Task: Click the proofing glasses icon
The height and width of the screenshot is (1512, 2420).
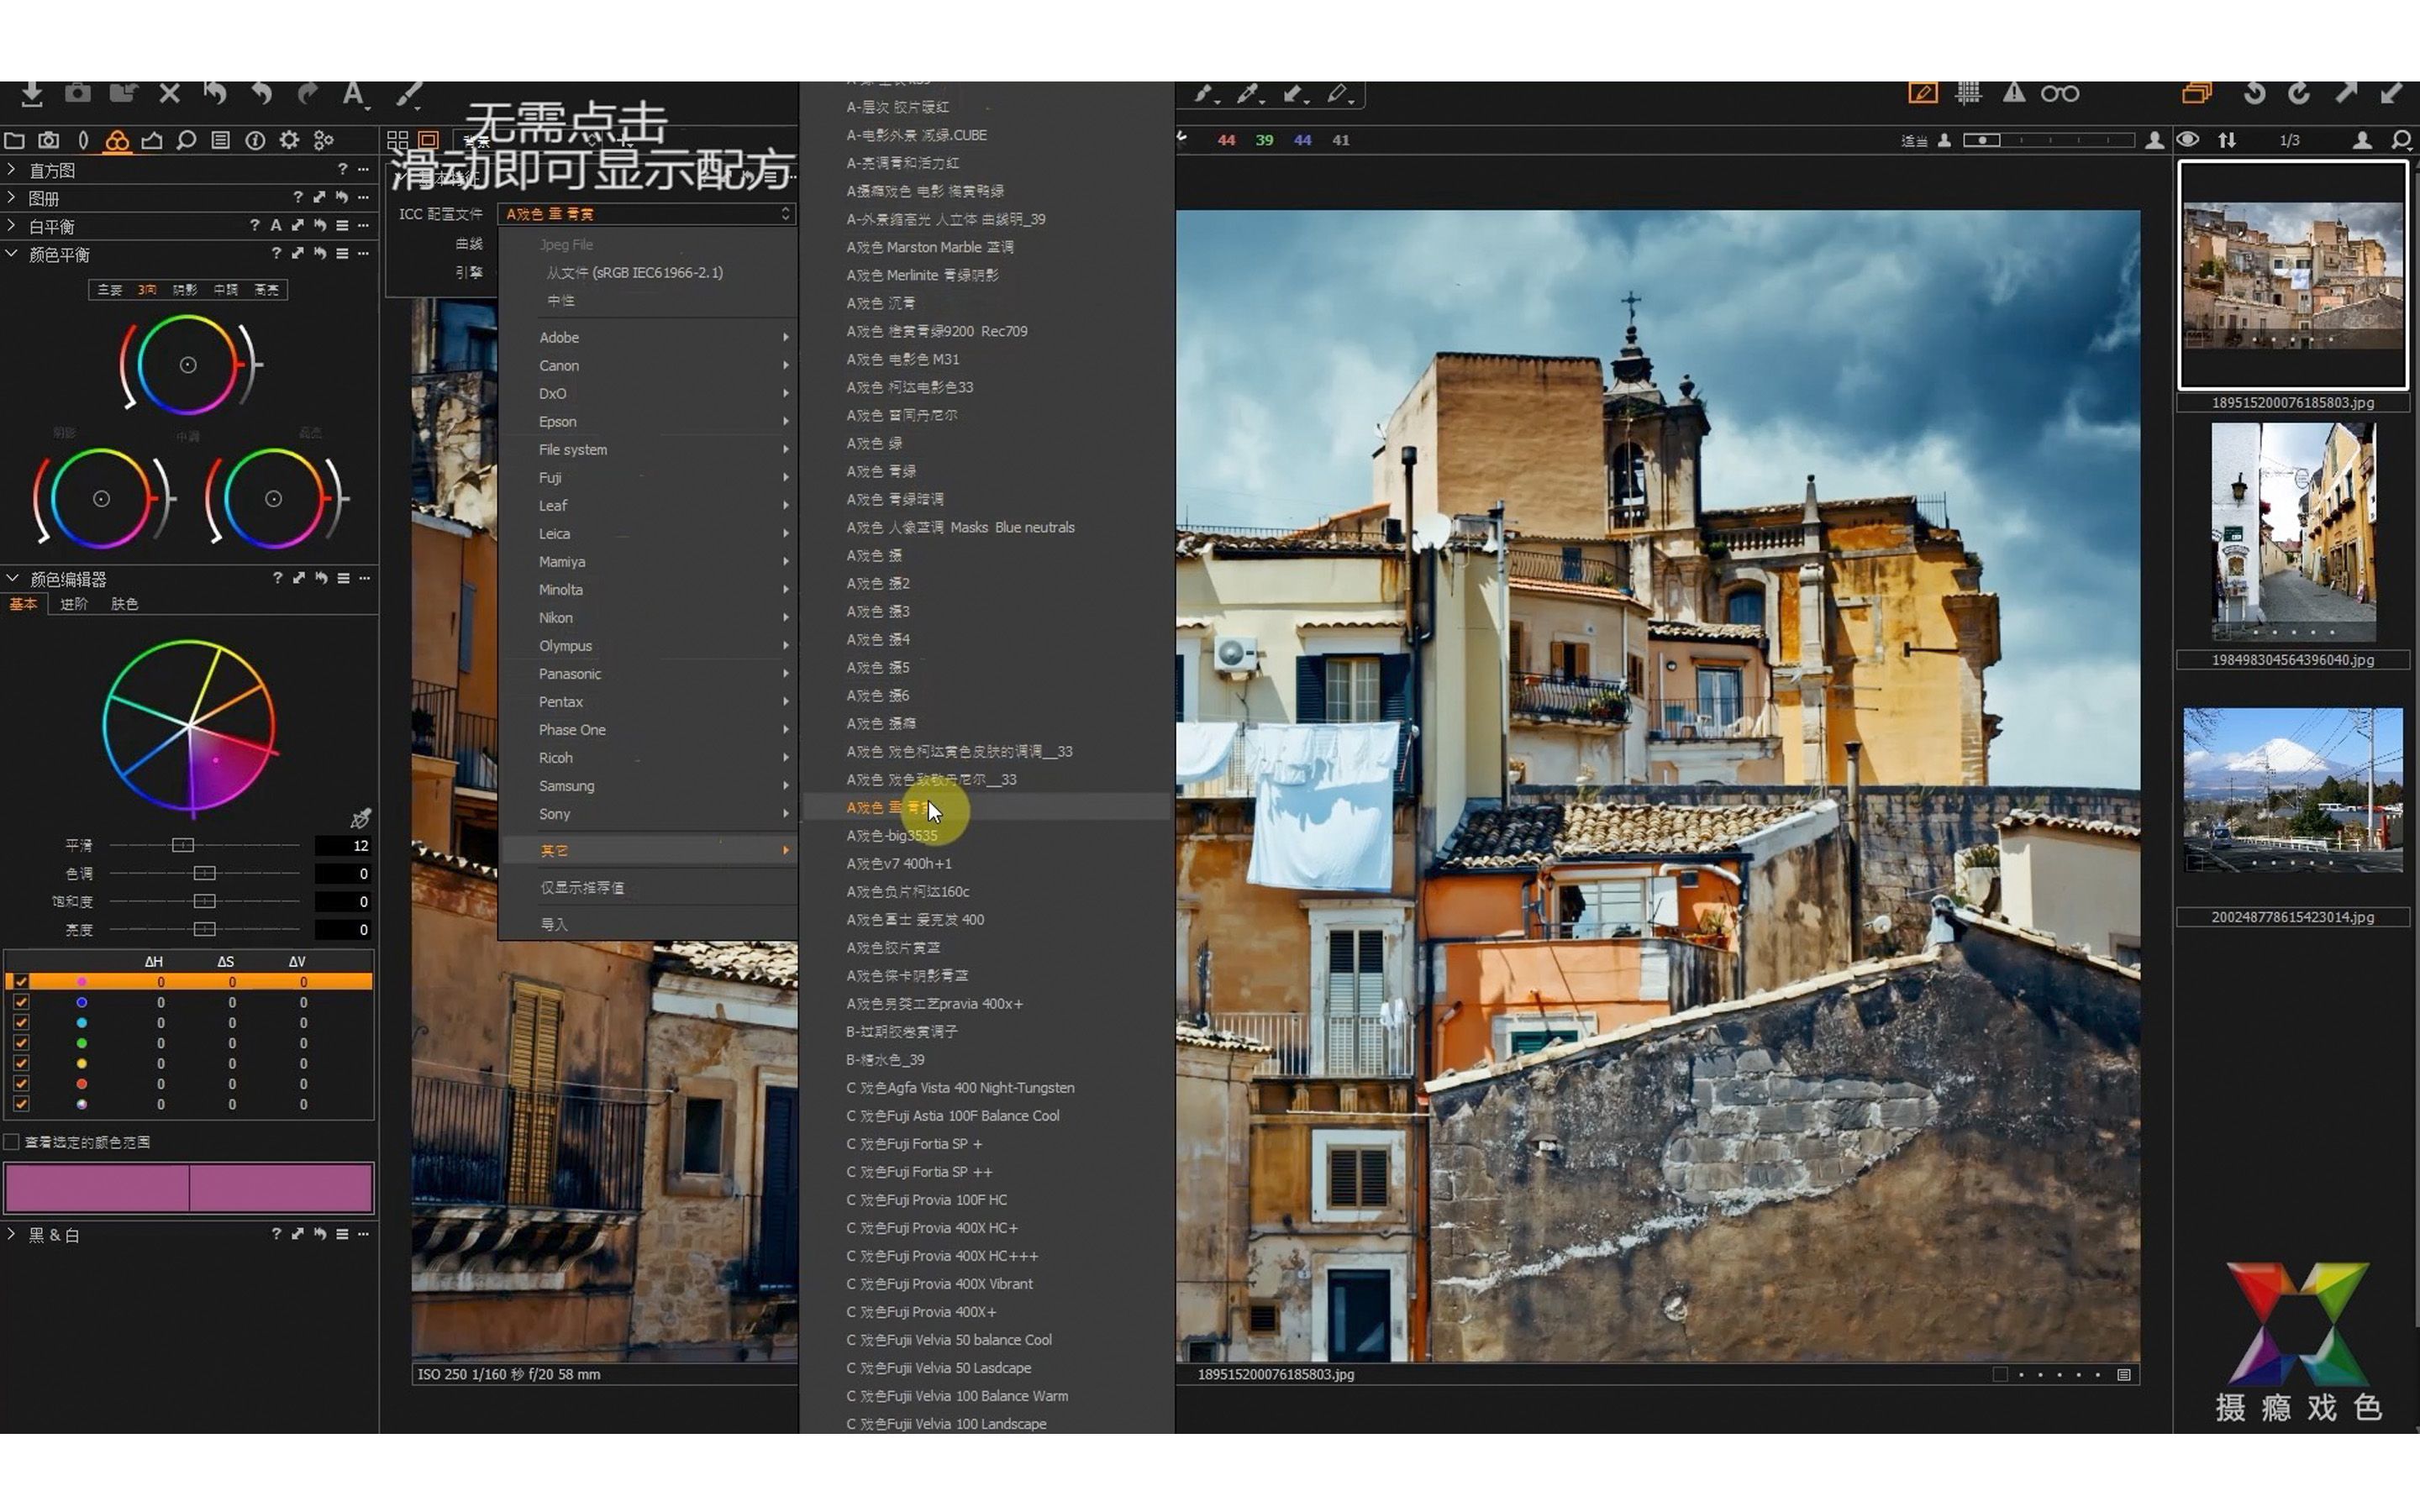Action: pos(2060,93)
